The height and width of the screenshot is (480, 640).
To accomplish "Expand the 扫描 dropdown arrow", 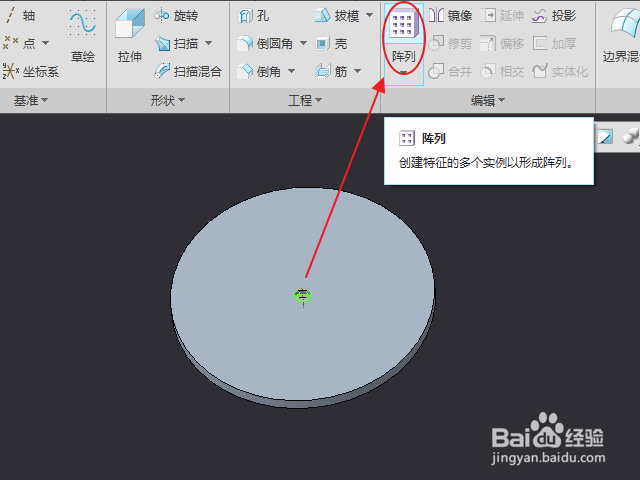I will (x=208, y=43).
